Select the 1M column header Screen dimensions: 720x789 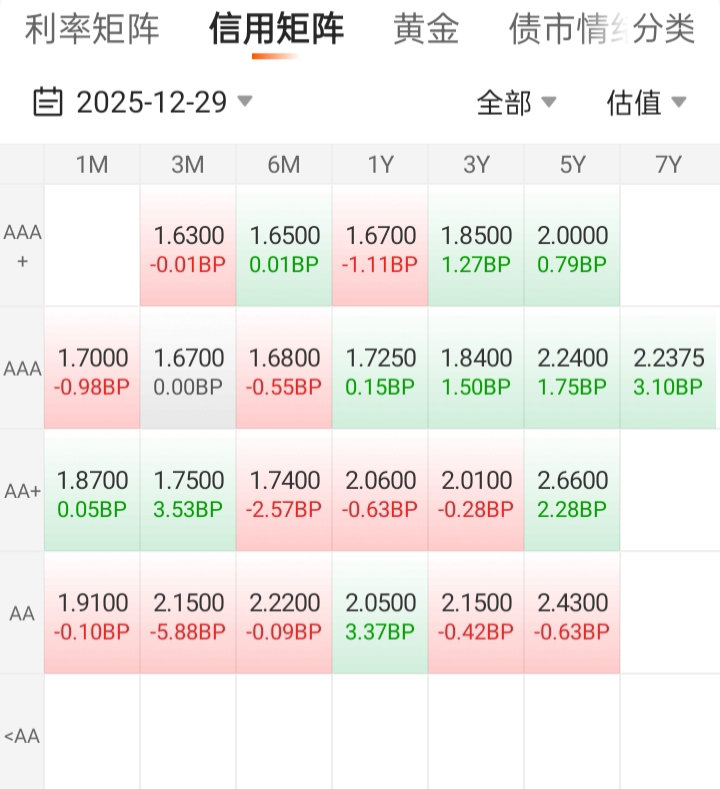point(92,165)
